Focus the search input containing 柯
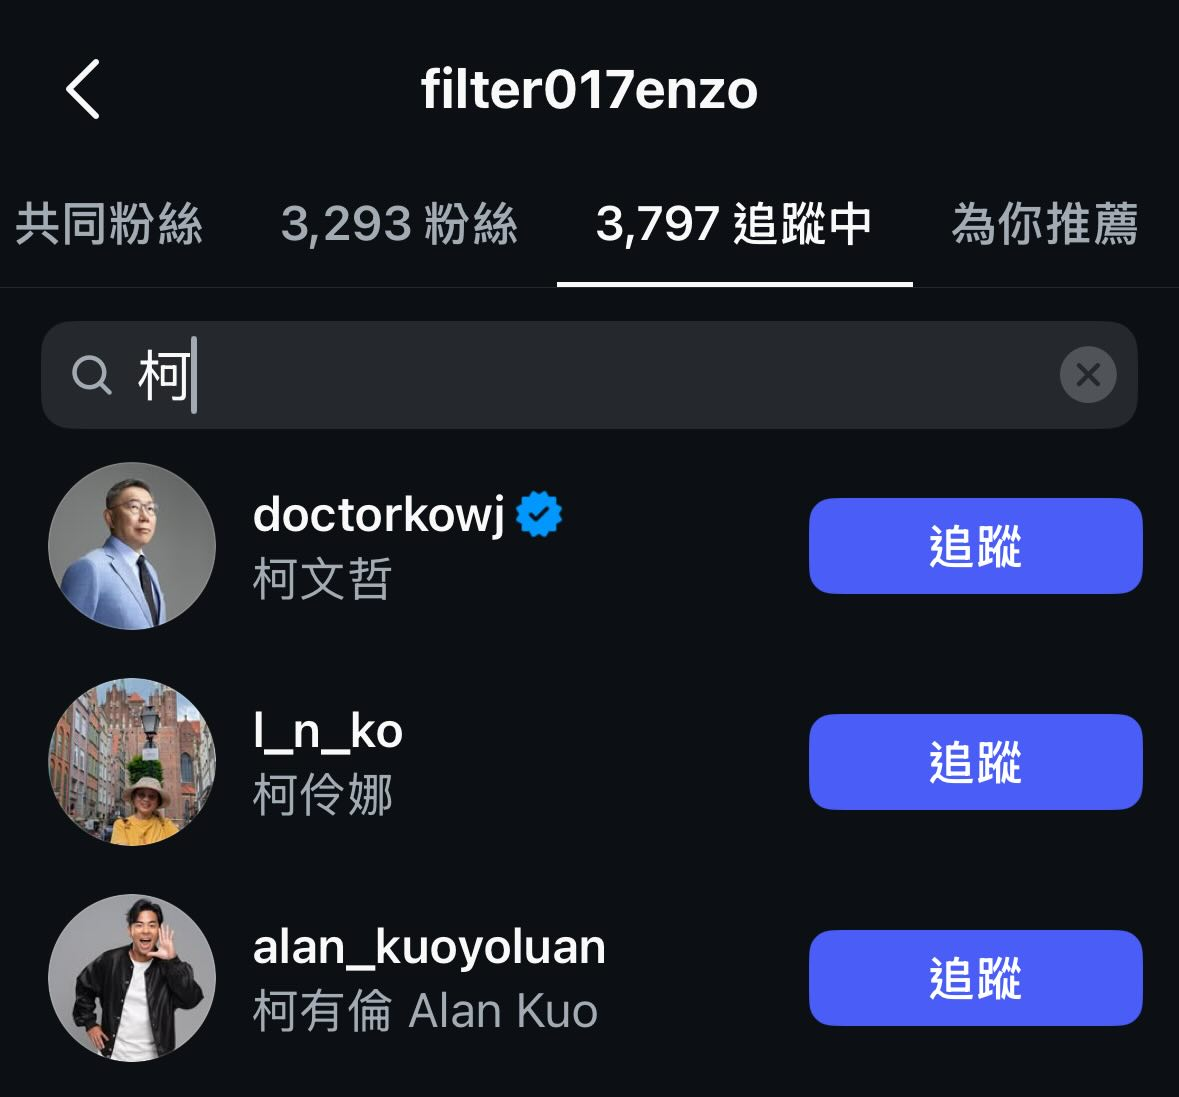Viewport: 1179px width, 1097px height. (x=589, y=374)
